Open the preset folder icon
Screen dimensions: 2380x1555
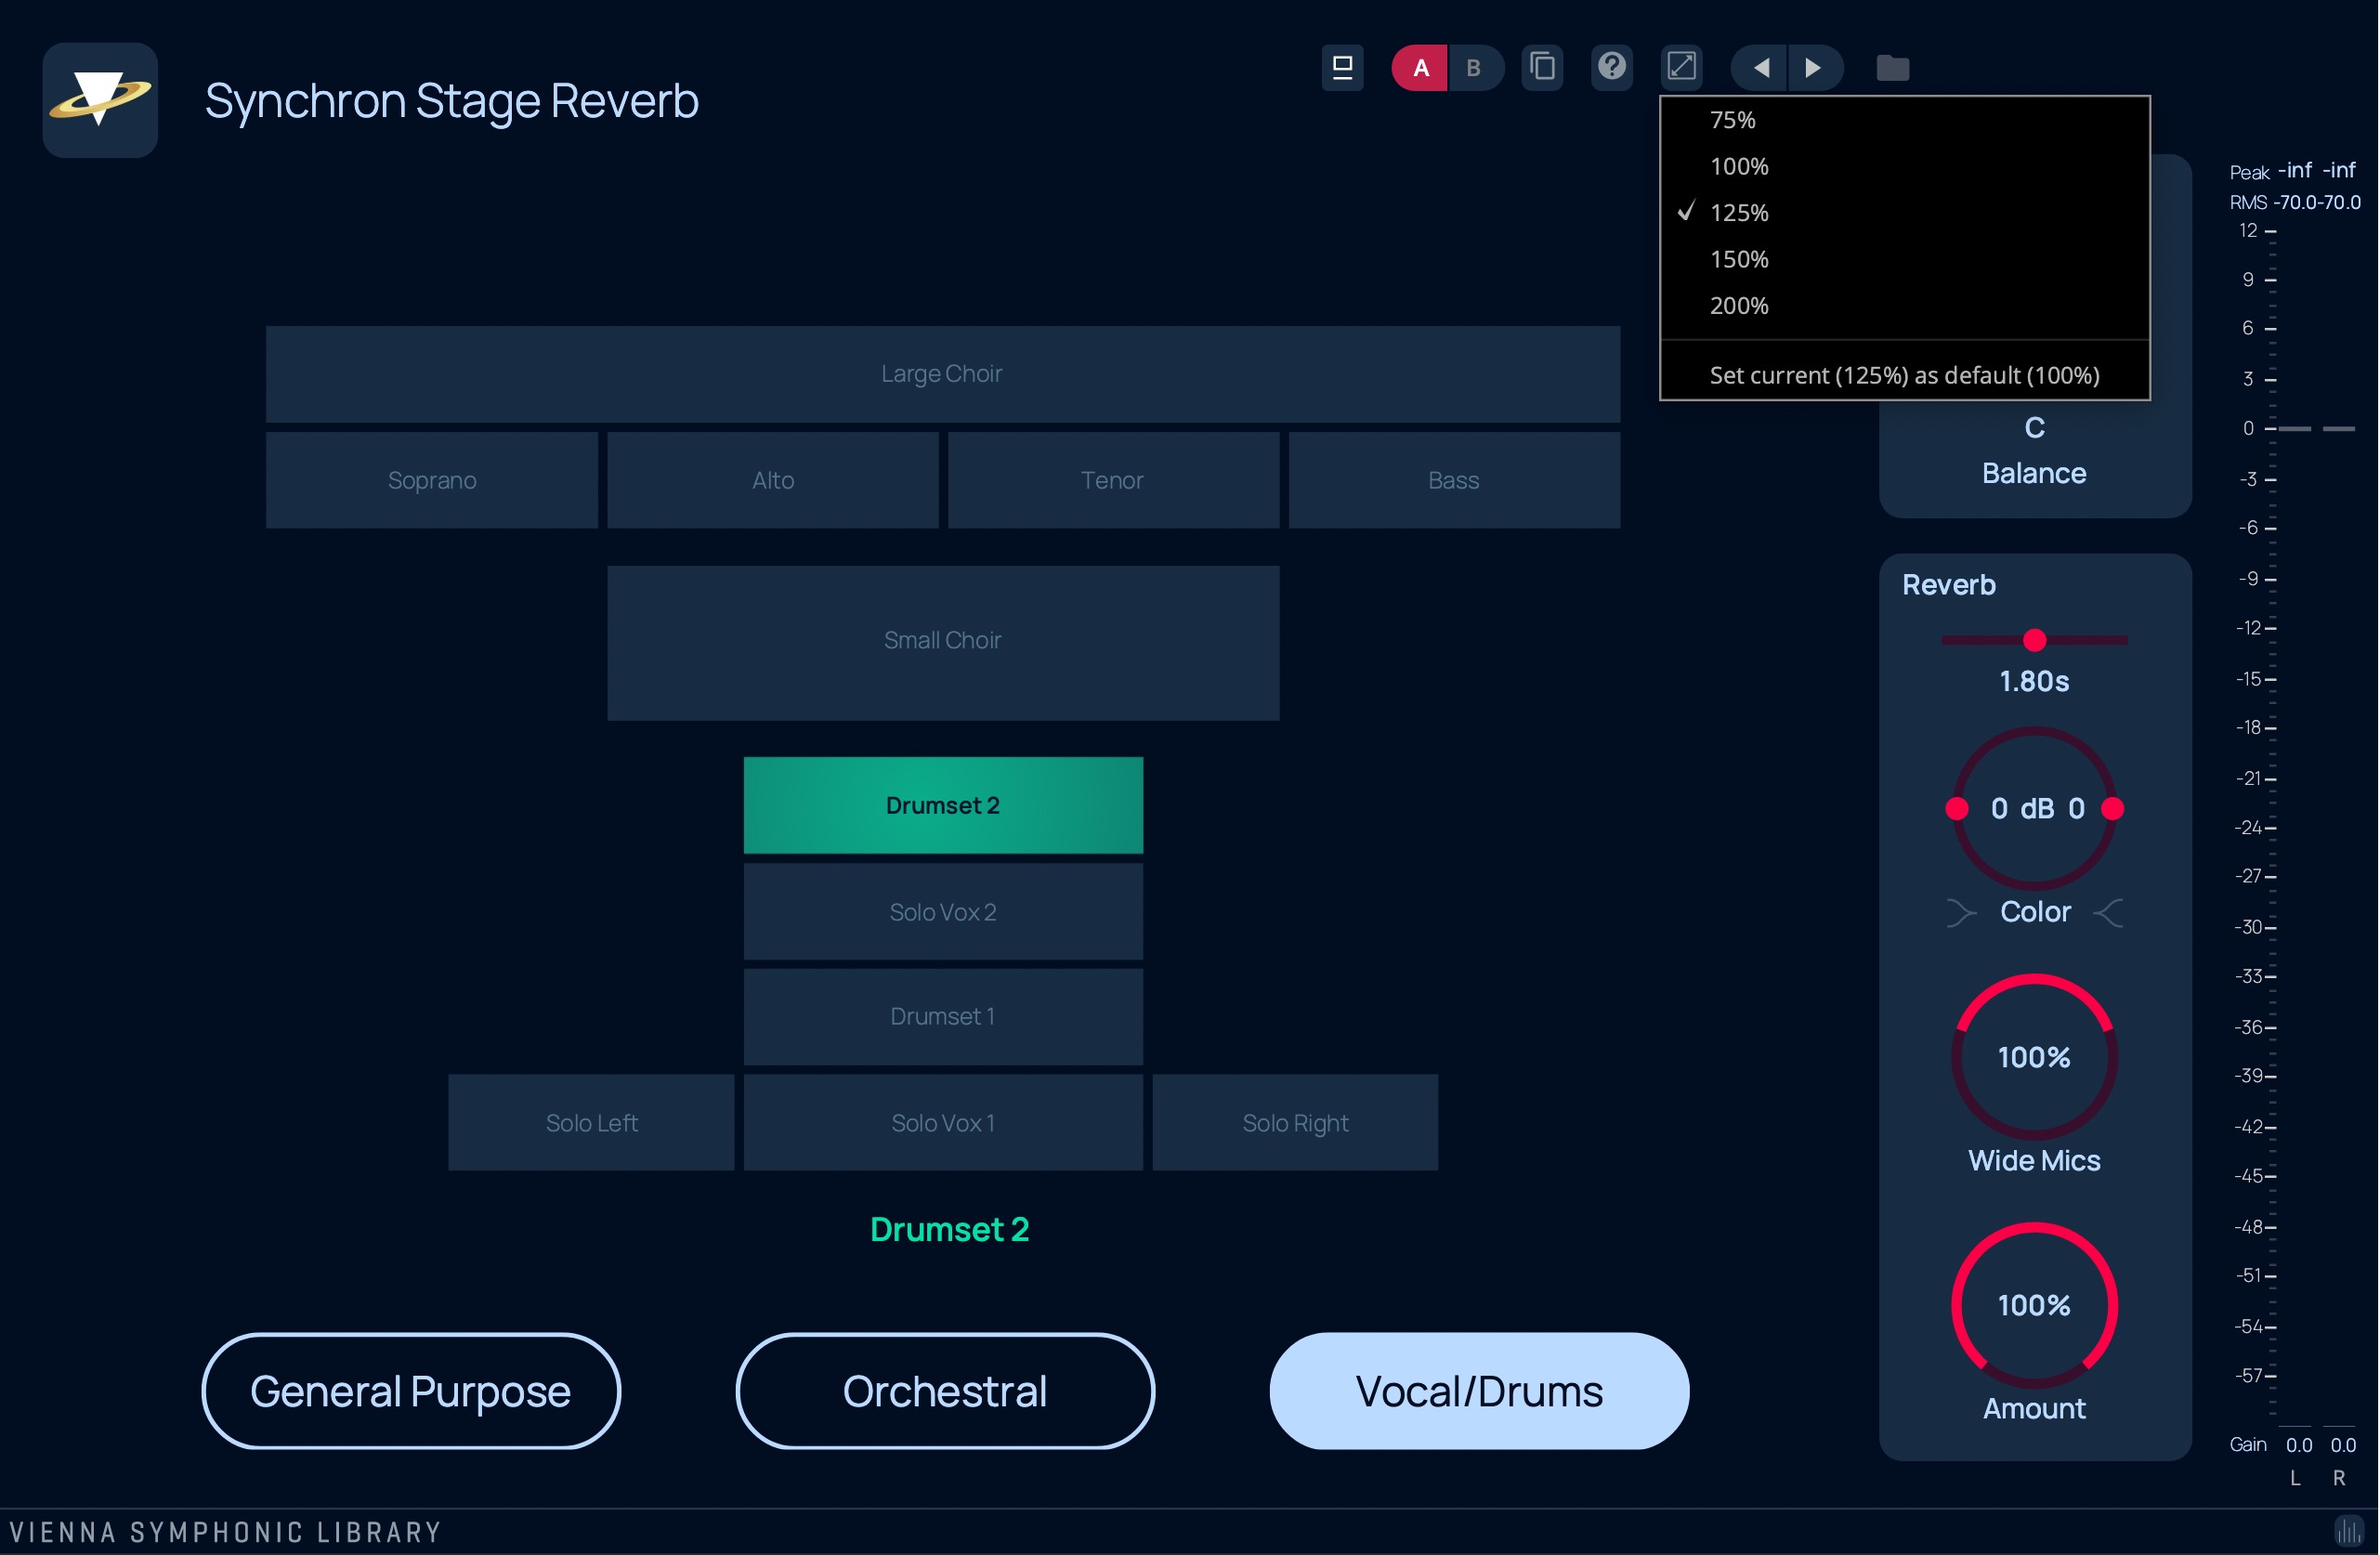(1892, 68)
